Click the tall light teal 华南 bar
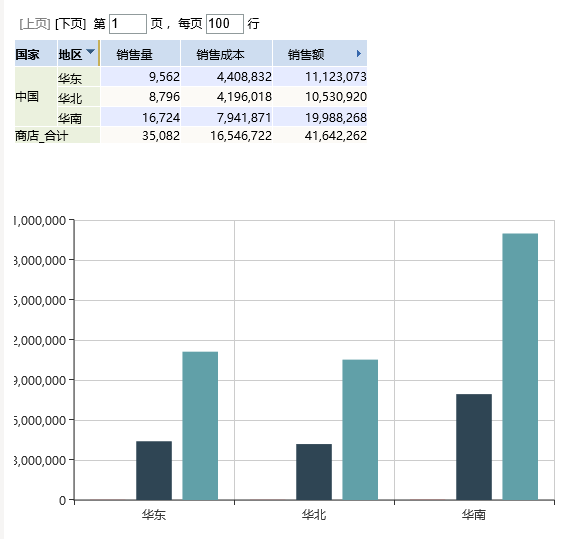The height and width of the screenshot is (539, 588). pos(520,366)
